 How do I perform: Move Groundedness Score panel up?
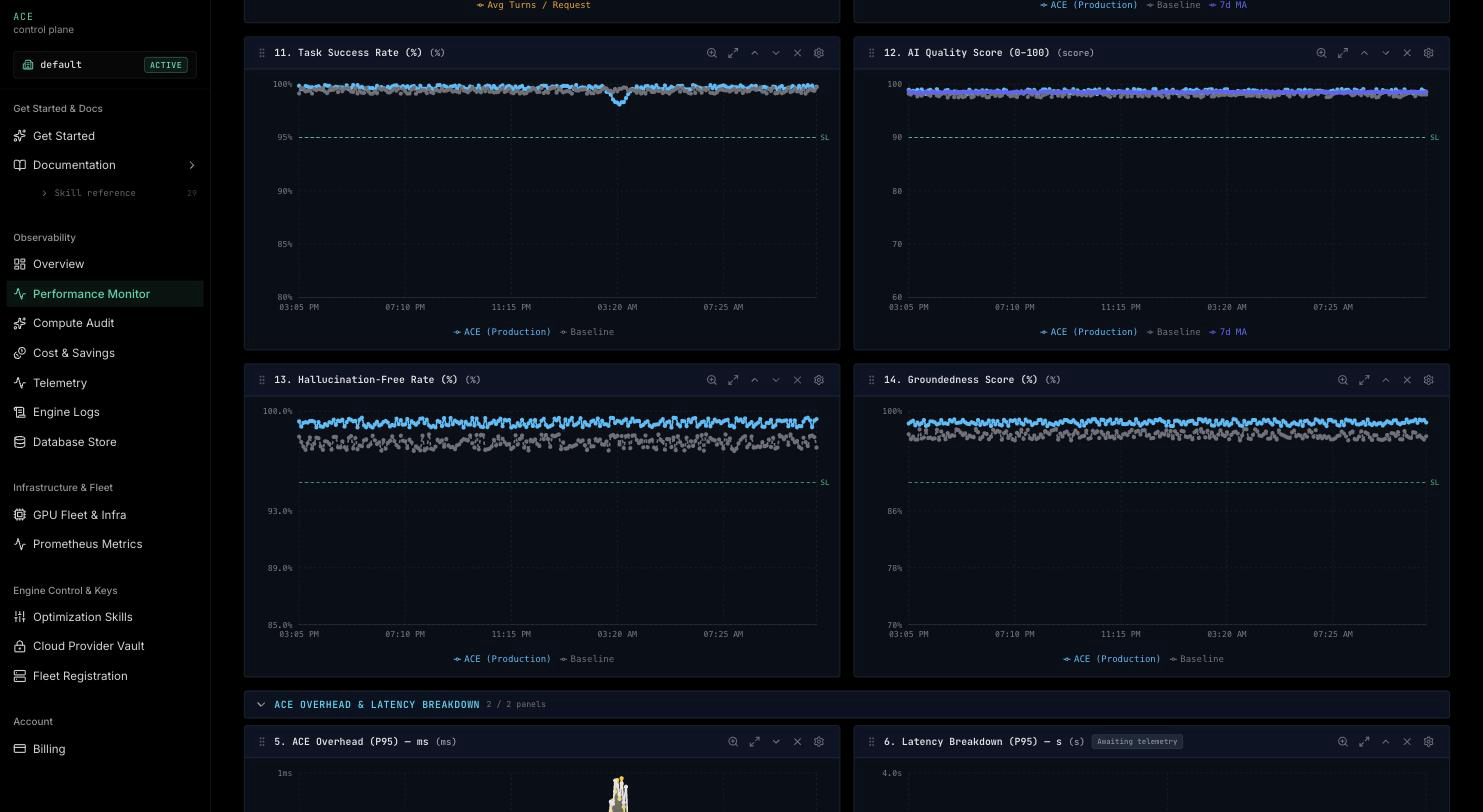[1386, 380]
